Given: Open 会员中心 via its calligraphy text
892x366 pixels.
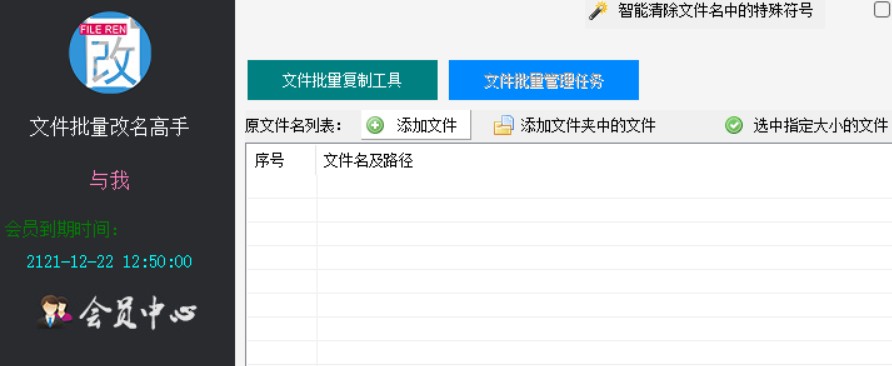Looking at the screenshot, I should 138,312.
